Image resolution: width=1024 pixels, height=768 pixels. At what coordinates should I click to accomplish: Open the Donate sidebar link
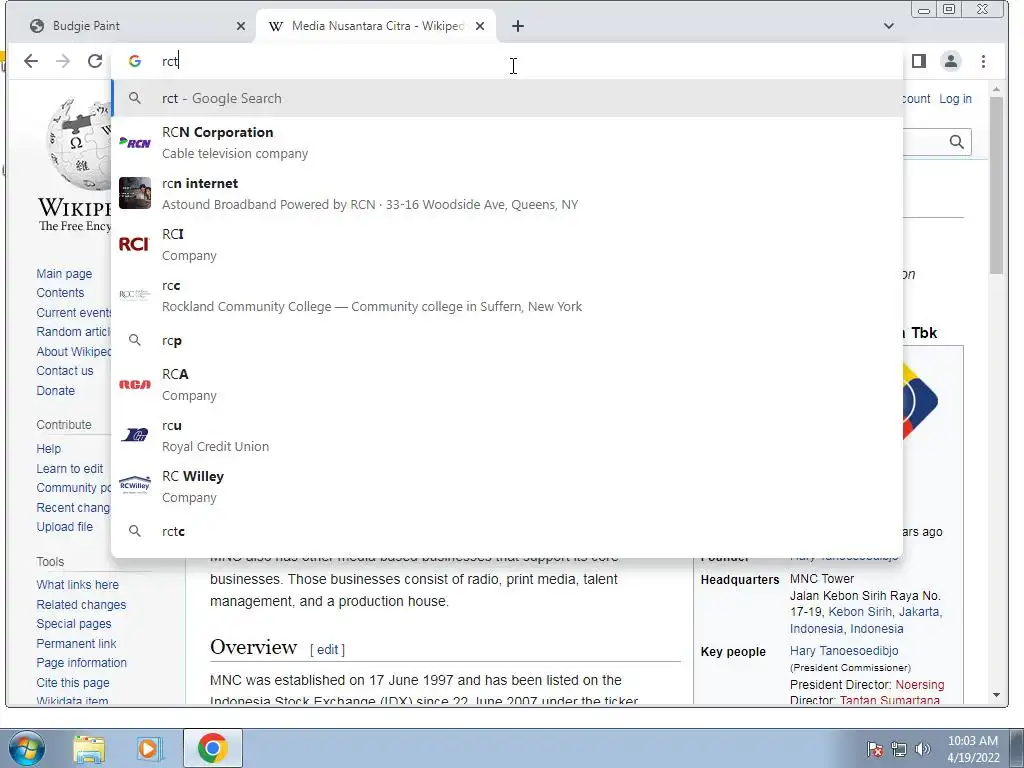tap(56, 391)
